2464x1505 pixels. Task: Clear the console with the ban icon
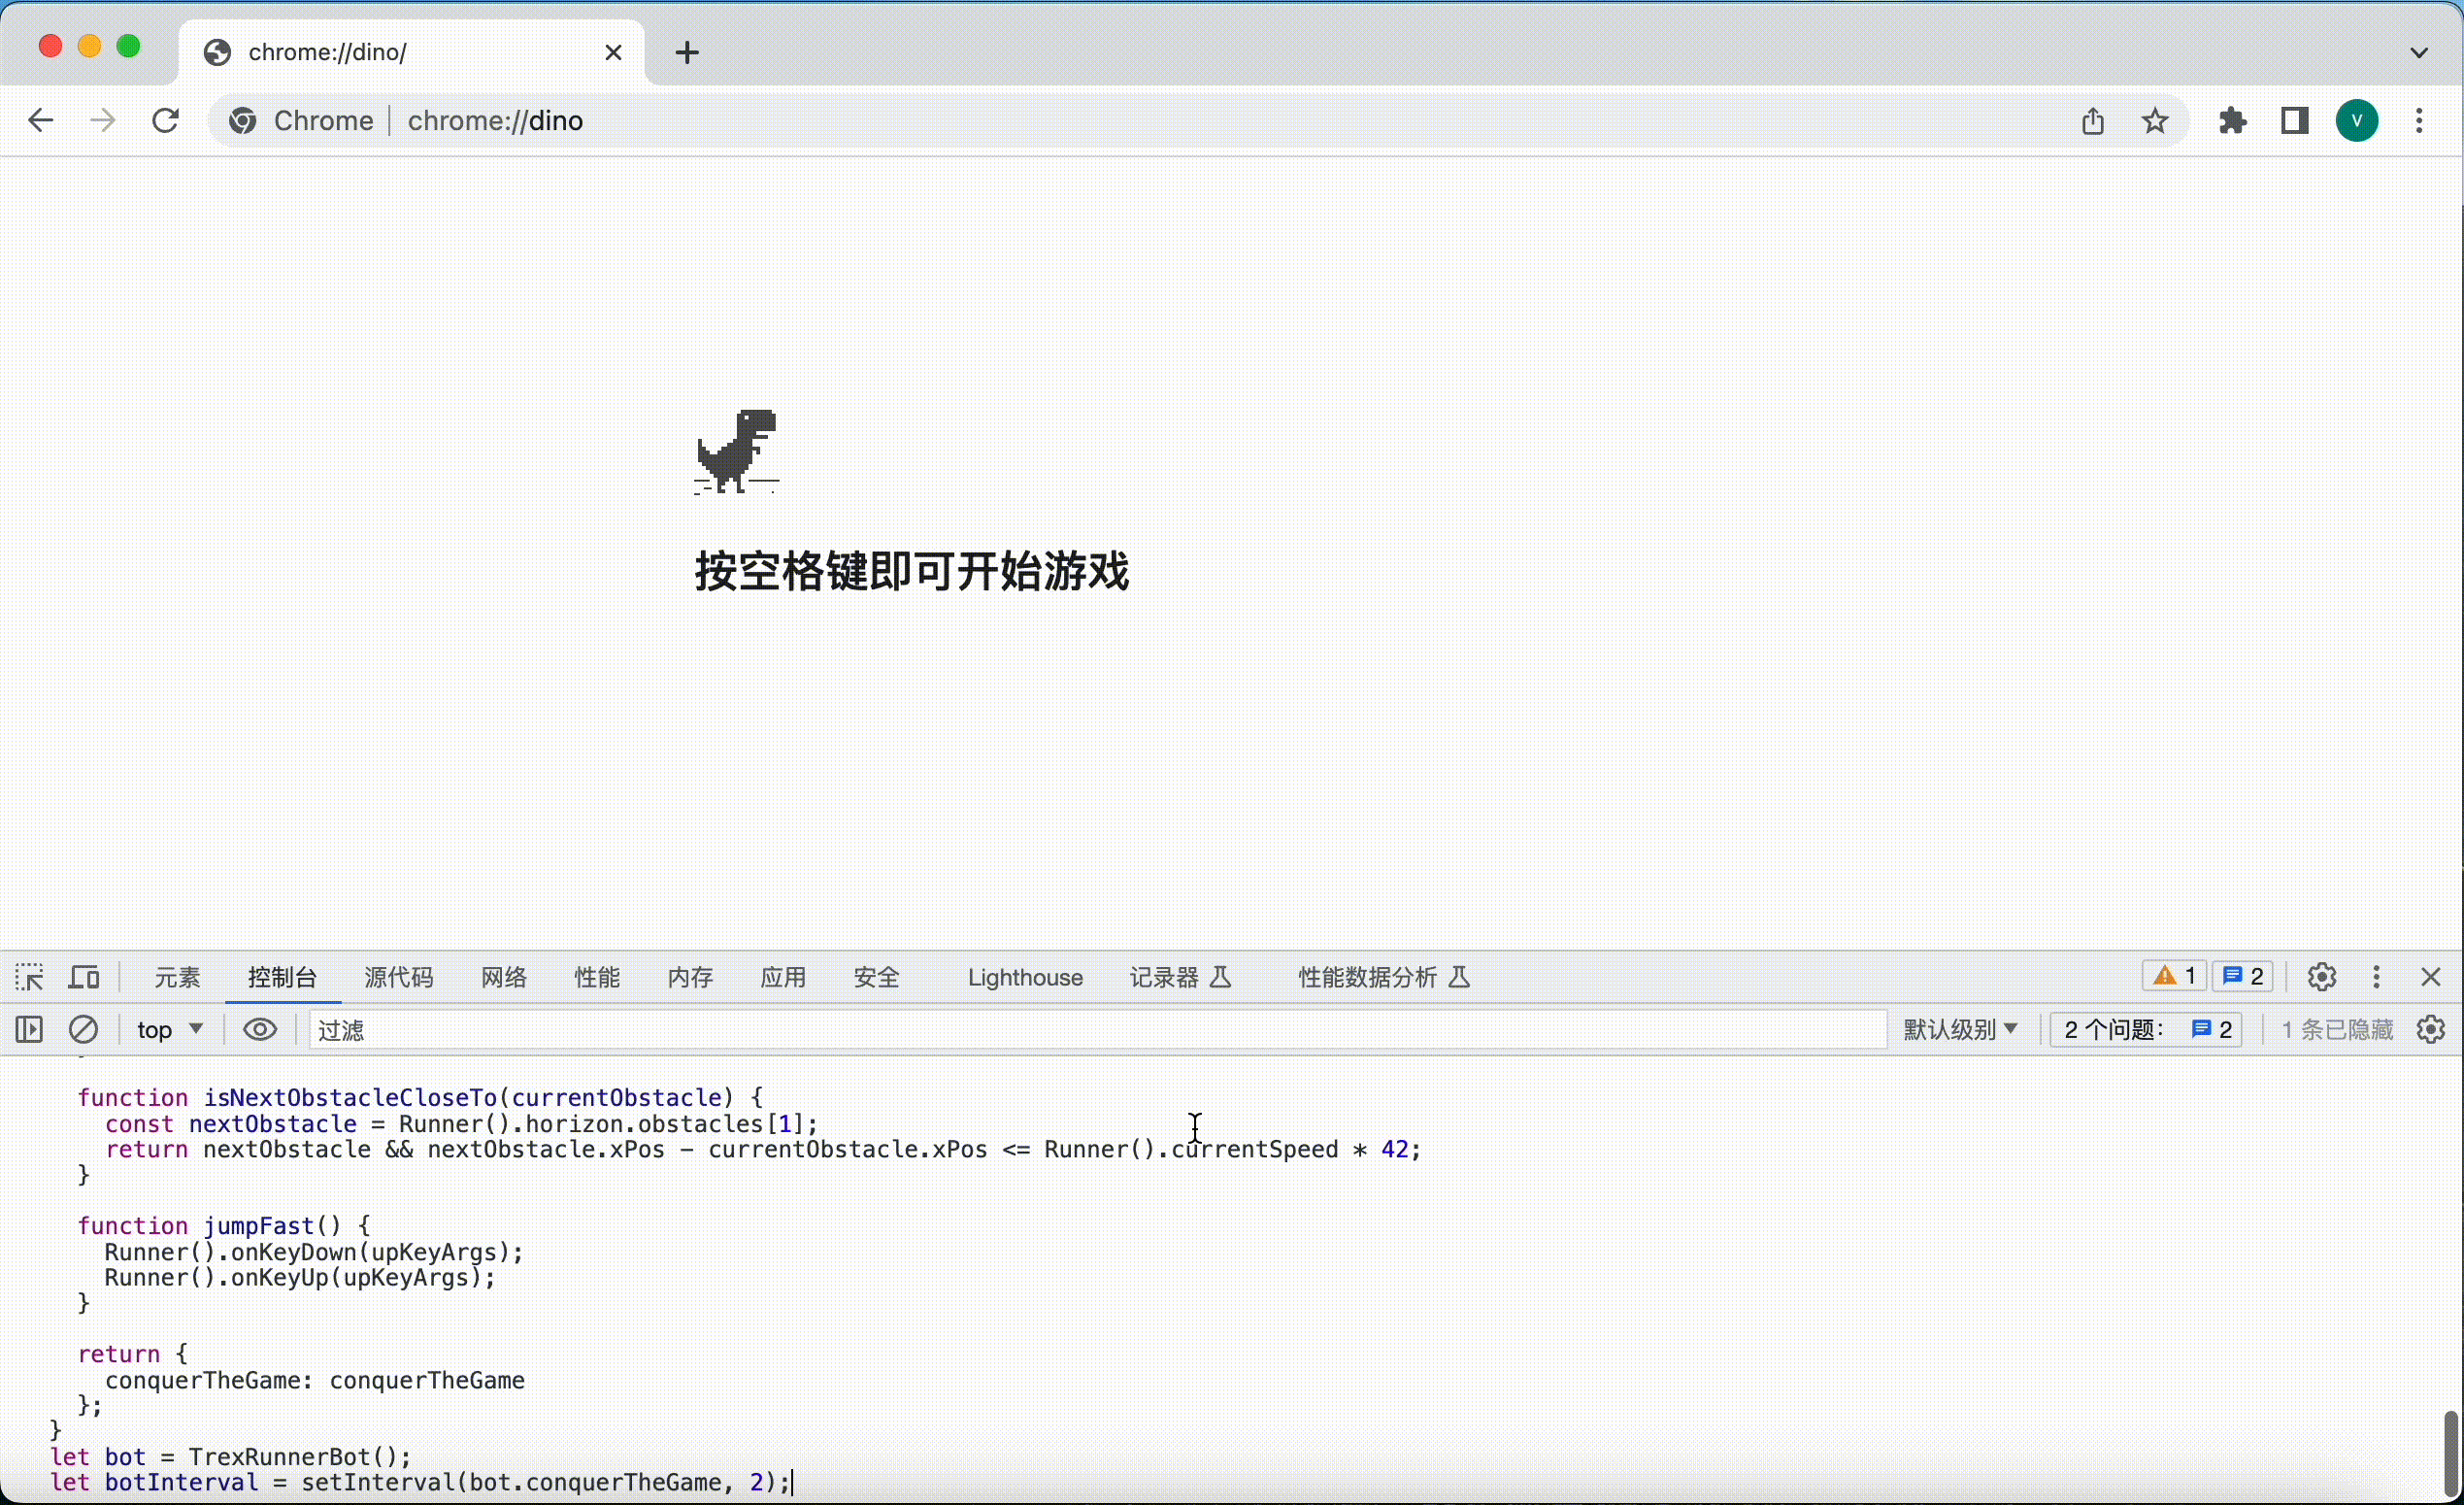click(x=83, y=1029)
